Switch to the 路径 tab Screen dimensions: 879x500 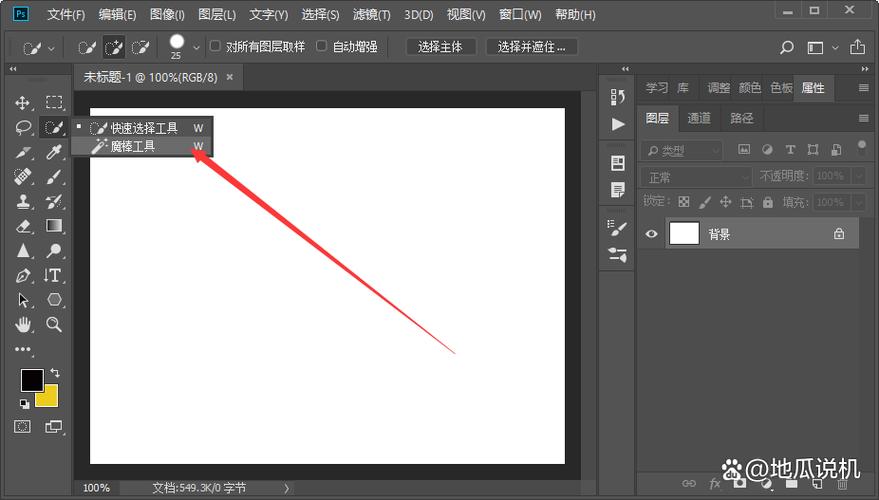[742, 118]
